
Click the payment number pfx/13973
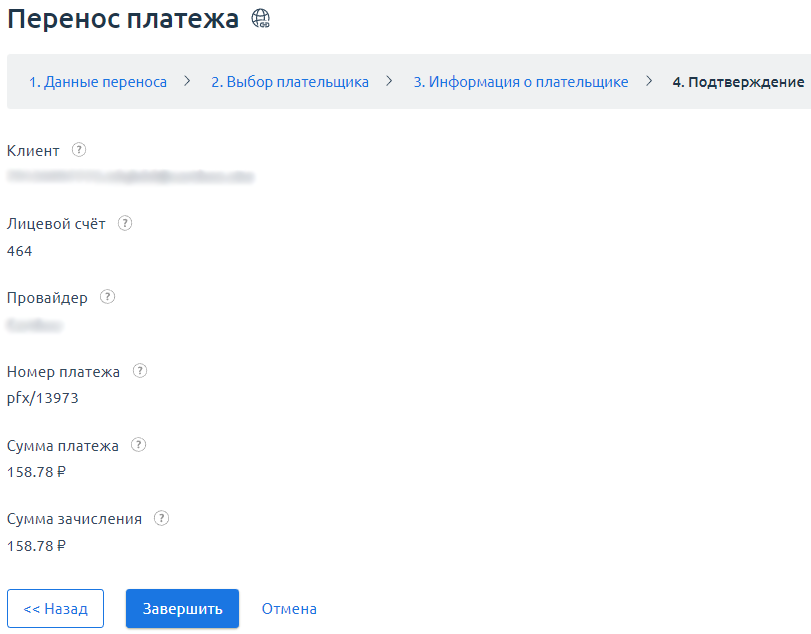tap(42, 398)
